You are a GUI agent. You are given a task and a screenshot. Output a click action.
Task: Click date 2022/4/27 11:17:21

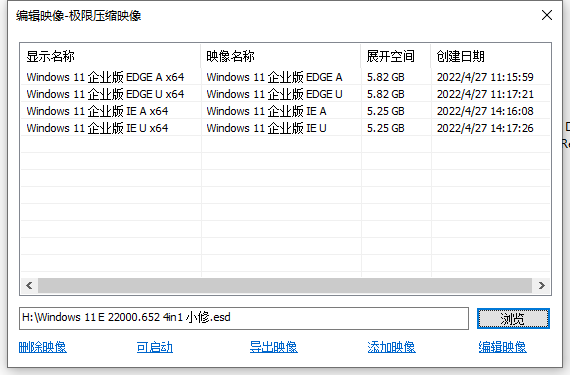485,94
